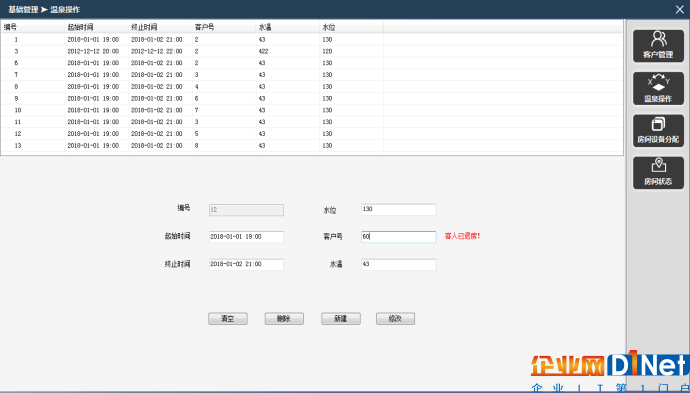Click the 清空 button

(x=228, y=319)
